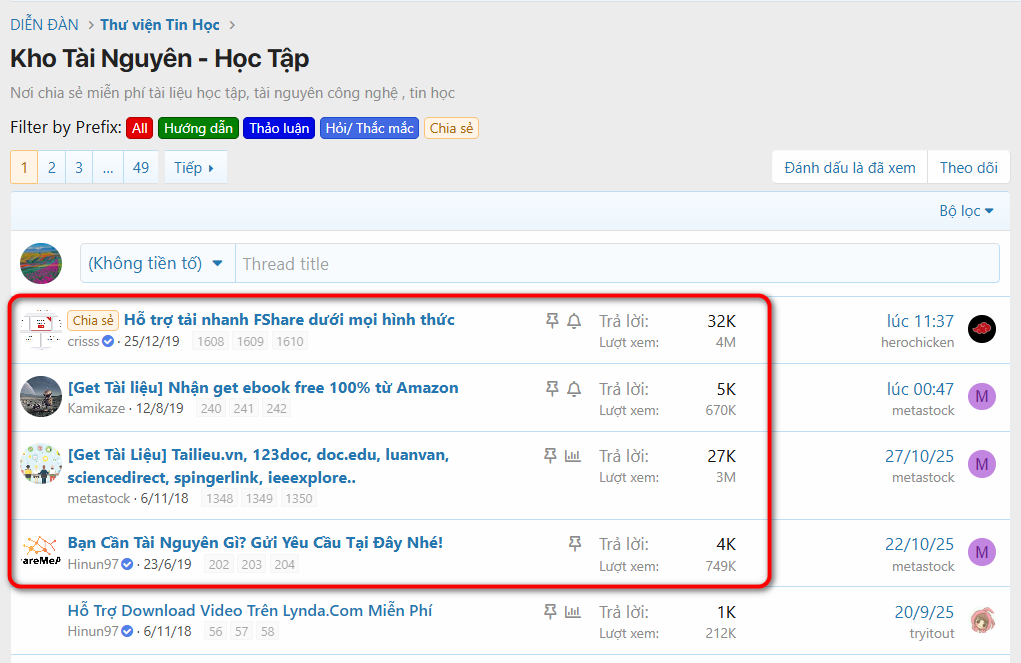Image resolution: width=1021 pixels, height=663 pixels.
Task: Click pin icon on Tailieu.vn thread row
Action: pos(550,455)
